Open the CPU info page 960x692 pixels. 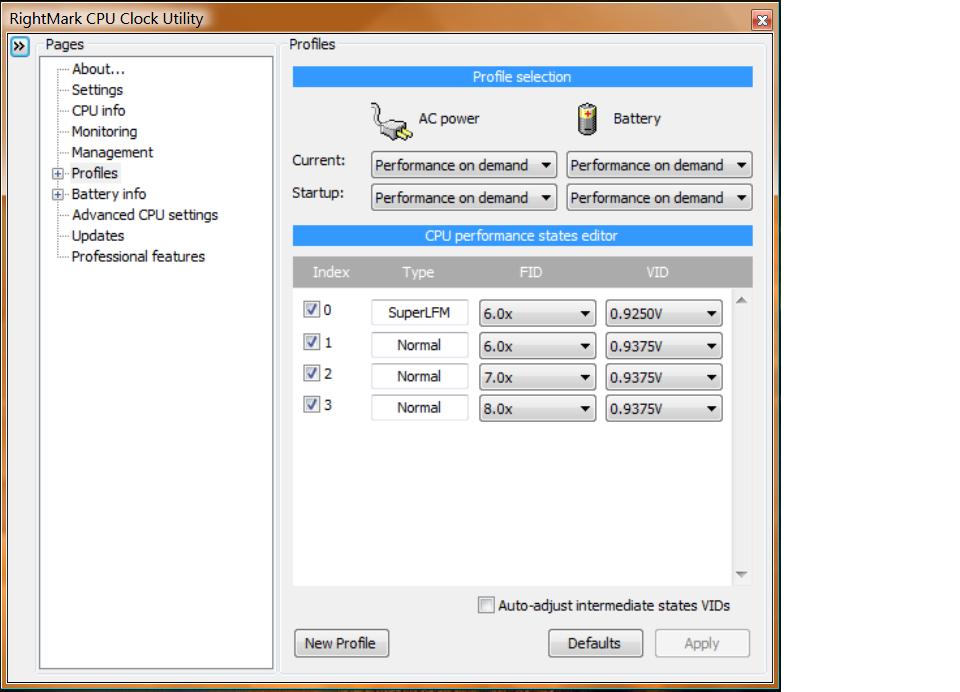point(99,111)
